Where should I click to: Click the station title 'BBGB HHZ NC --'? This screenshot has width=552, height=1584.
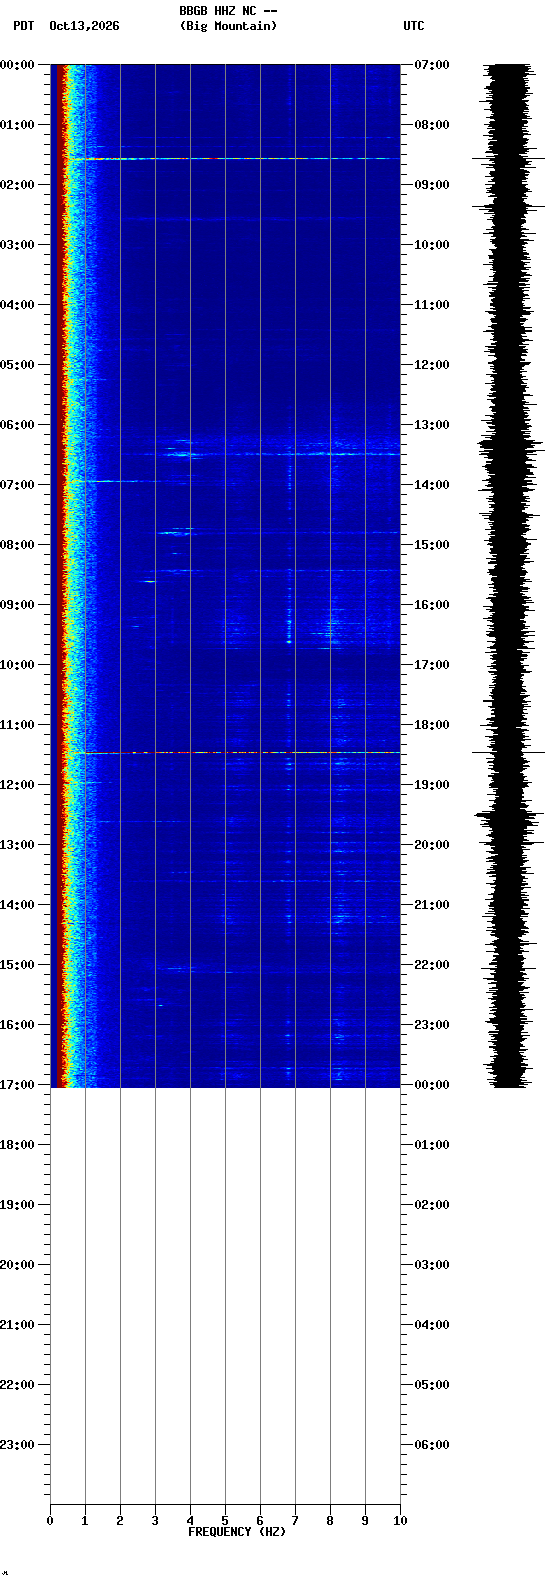click(228, 11)
